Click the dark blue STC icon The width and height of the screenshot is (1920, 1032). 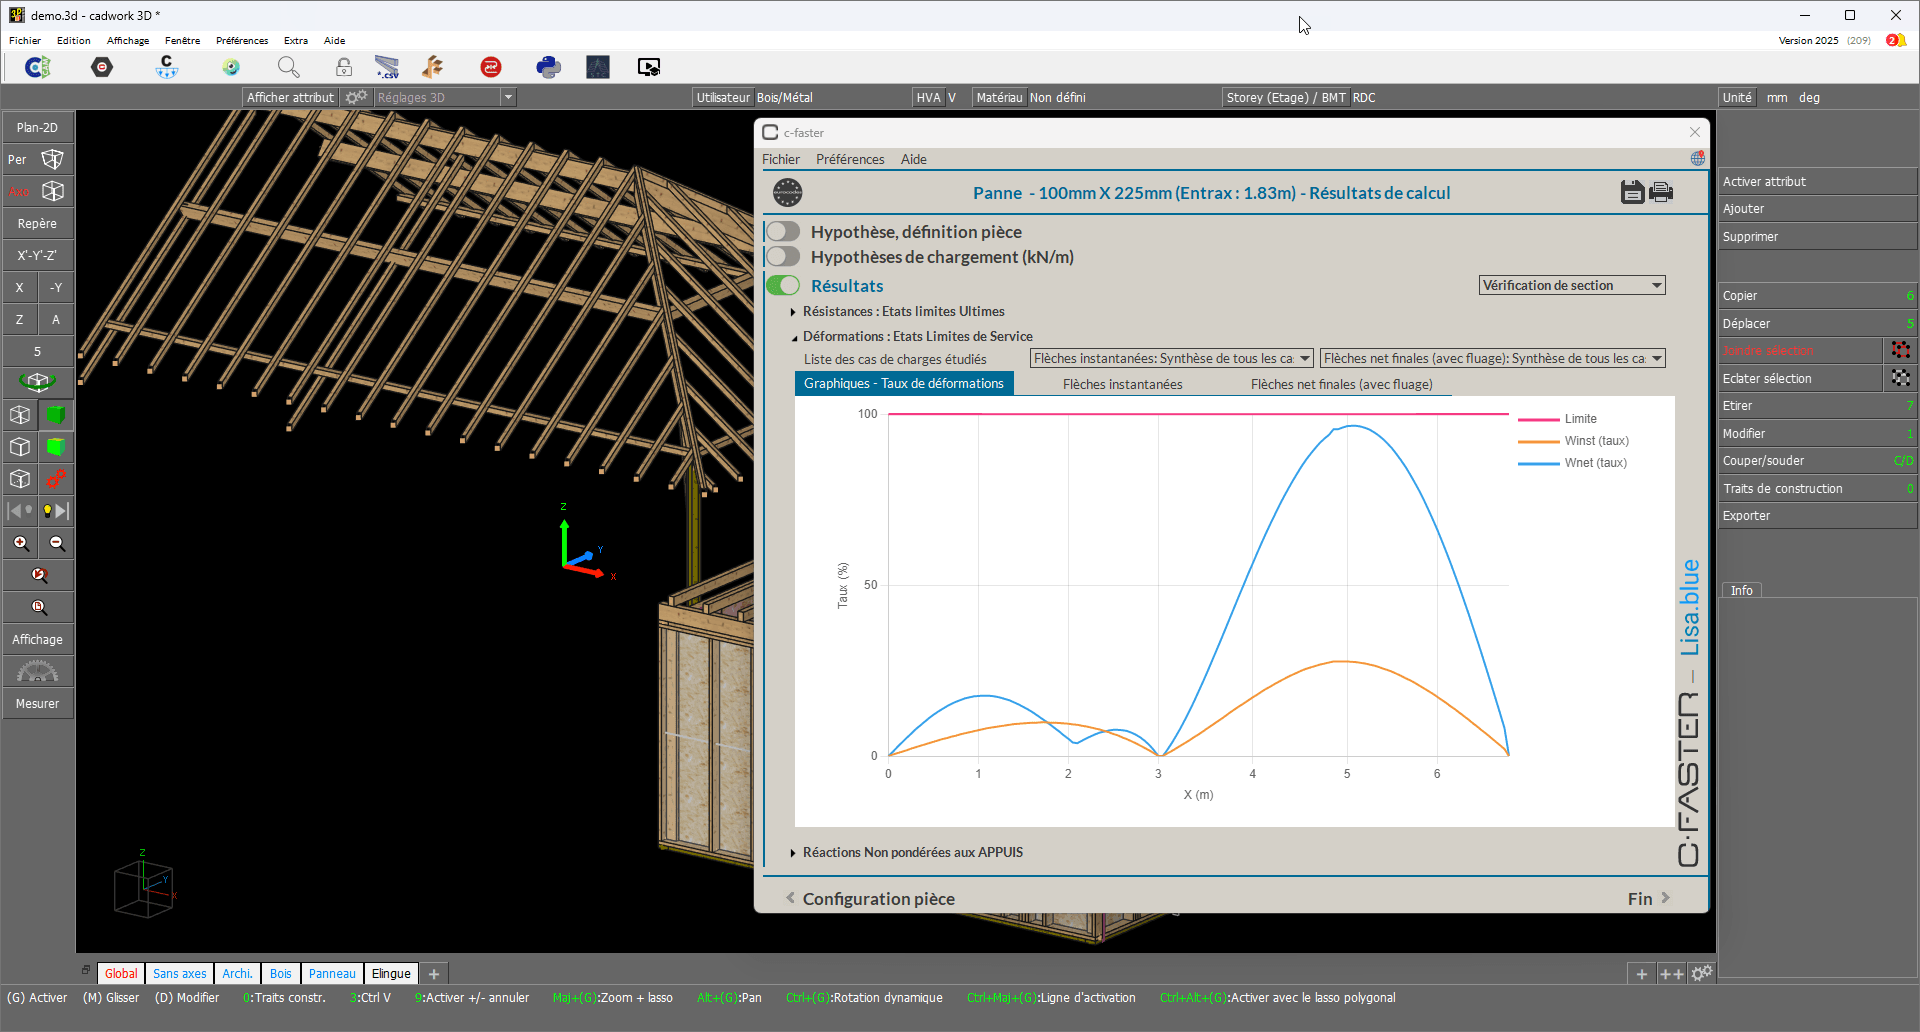click(598, 67)
